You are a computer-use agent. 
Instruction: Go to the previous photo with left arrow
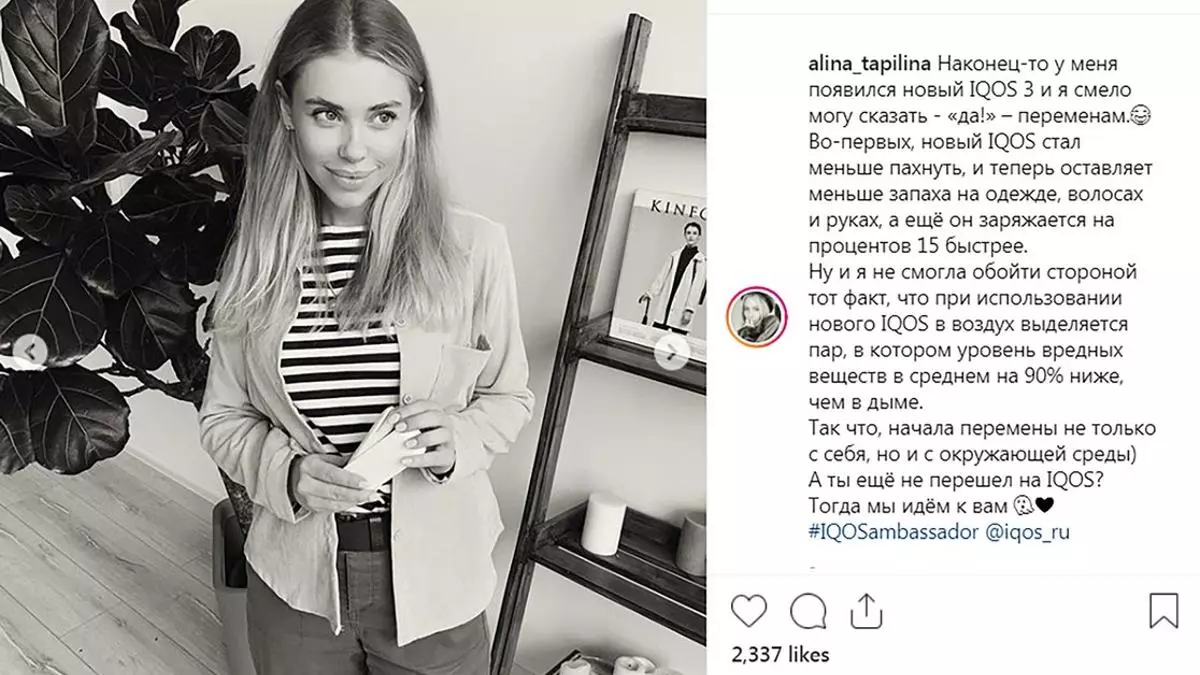(x=32, y=351)
